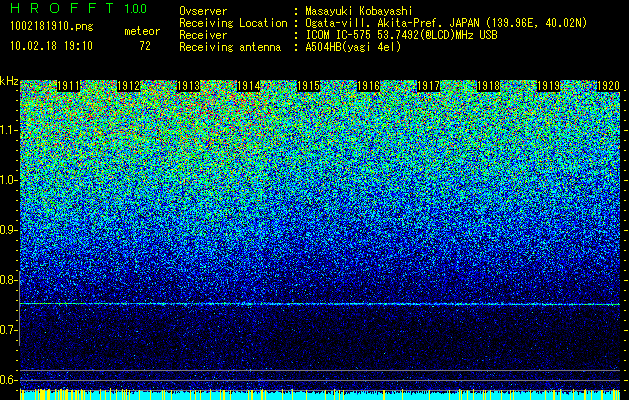Click the 1914 time marker
629x400 pixels.
[x=249, y=86]
